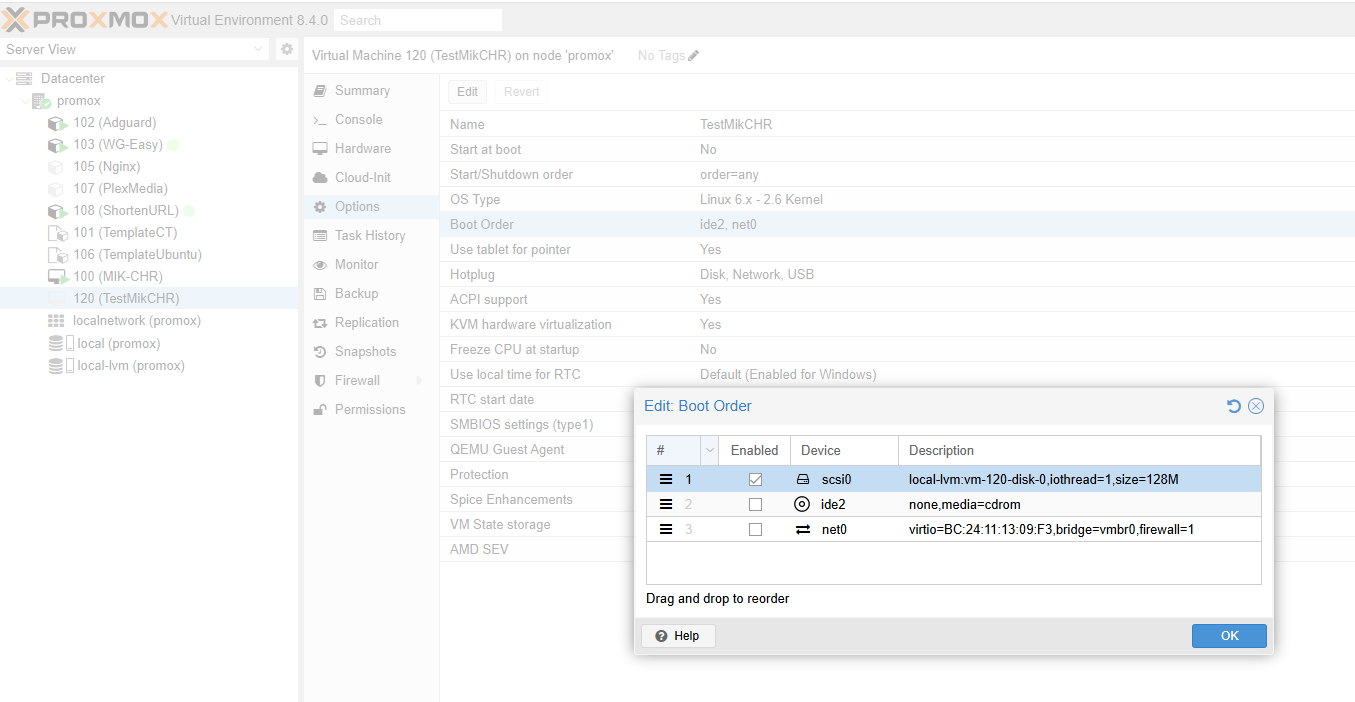Open the Server View gear settings

tap(286, 49)
